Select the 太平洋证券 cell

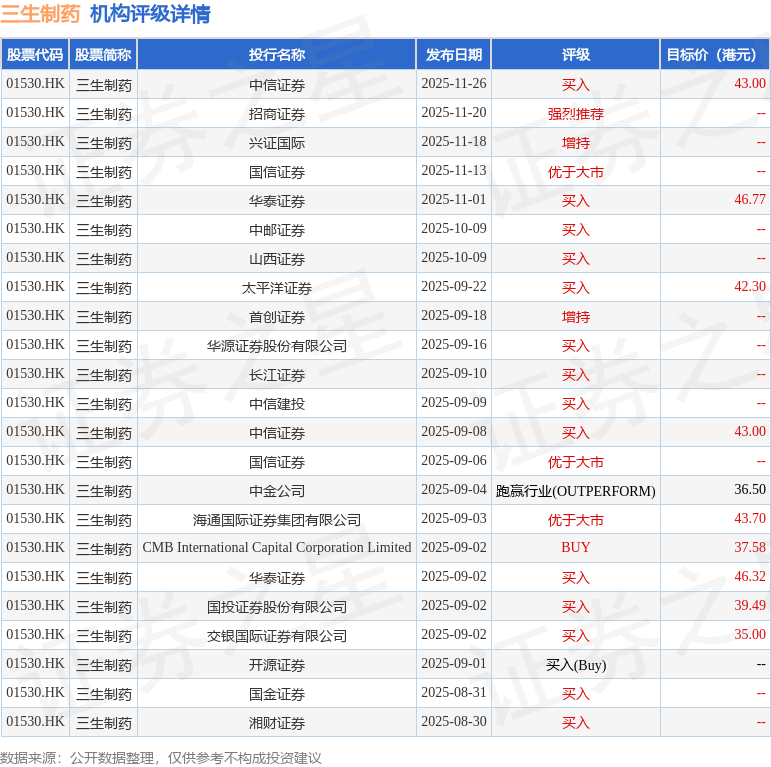tap(277, 288)
